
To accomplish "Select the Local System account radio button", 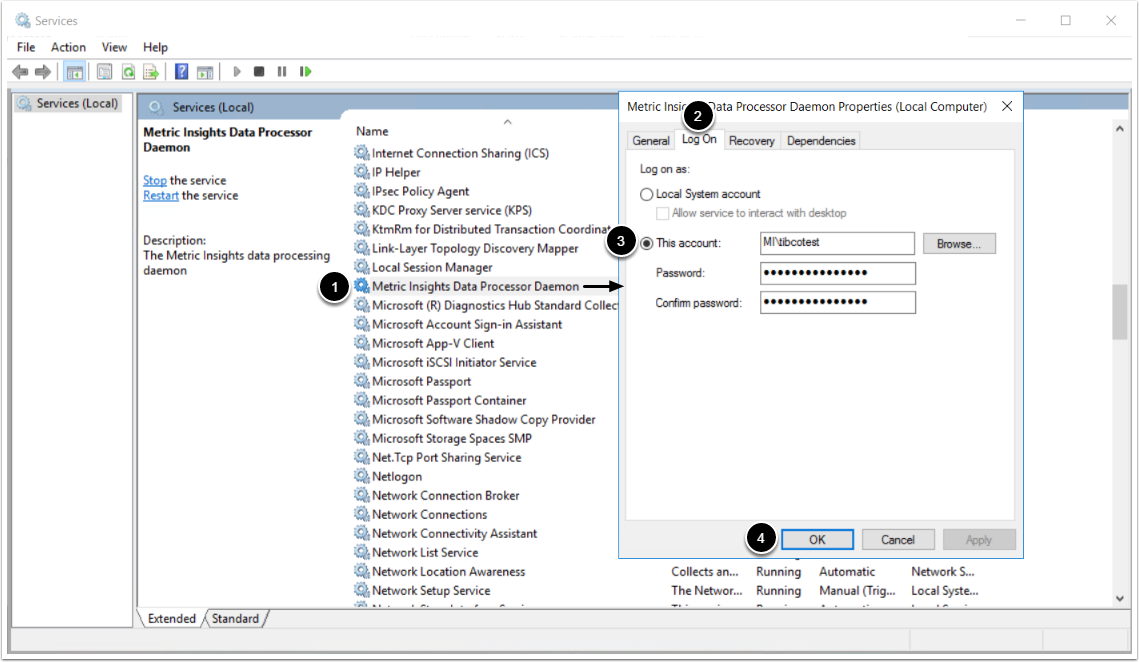I will pos(646,194).
